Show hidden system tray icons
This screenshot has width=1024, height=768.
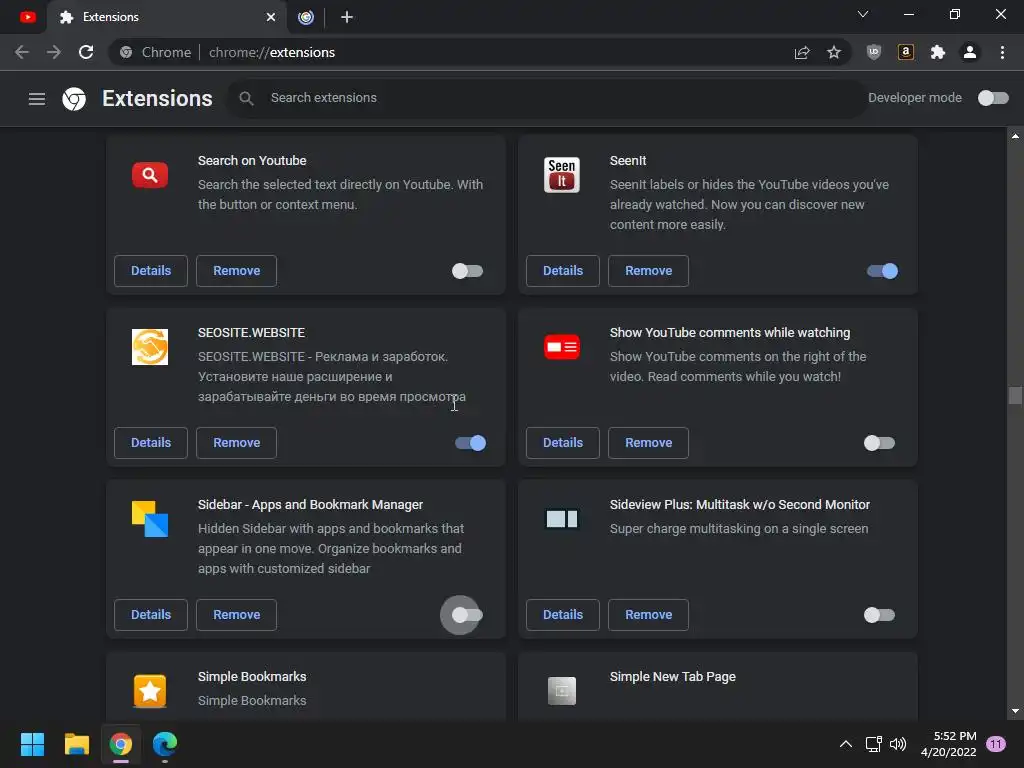[x=845, y=744]
